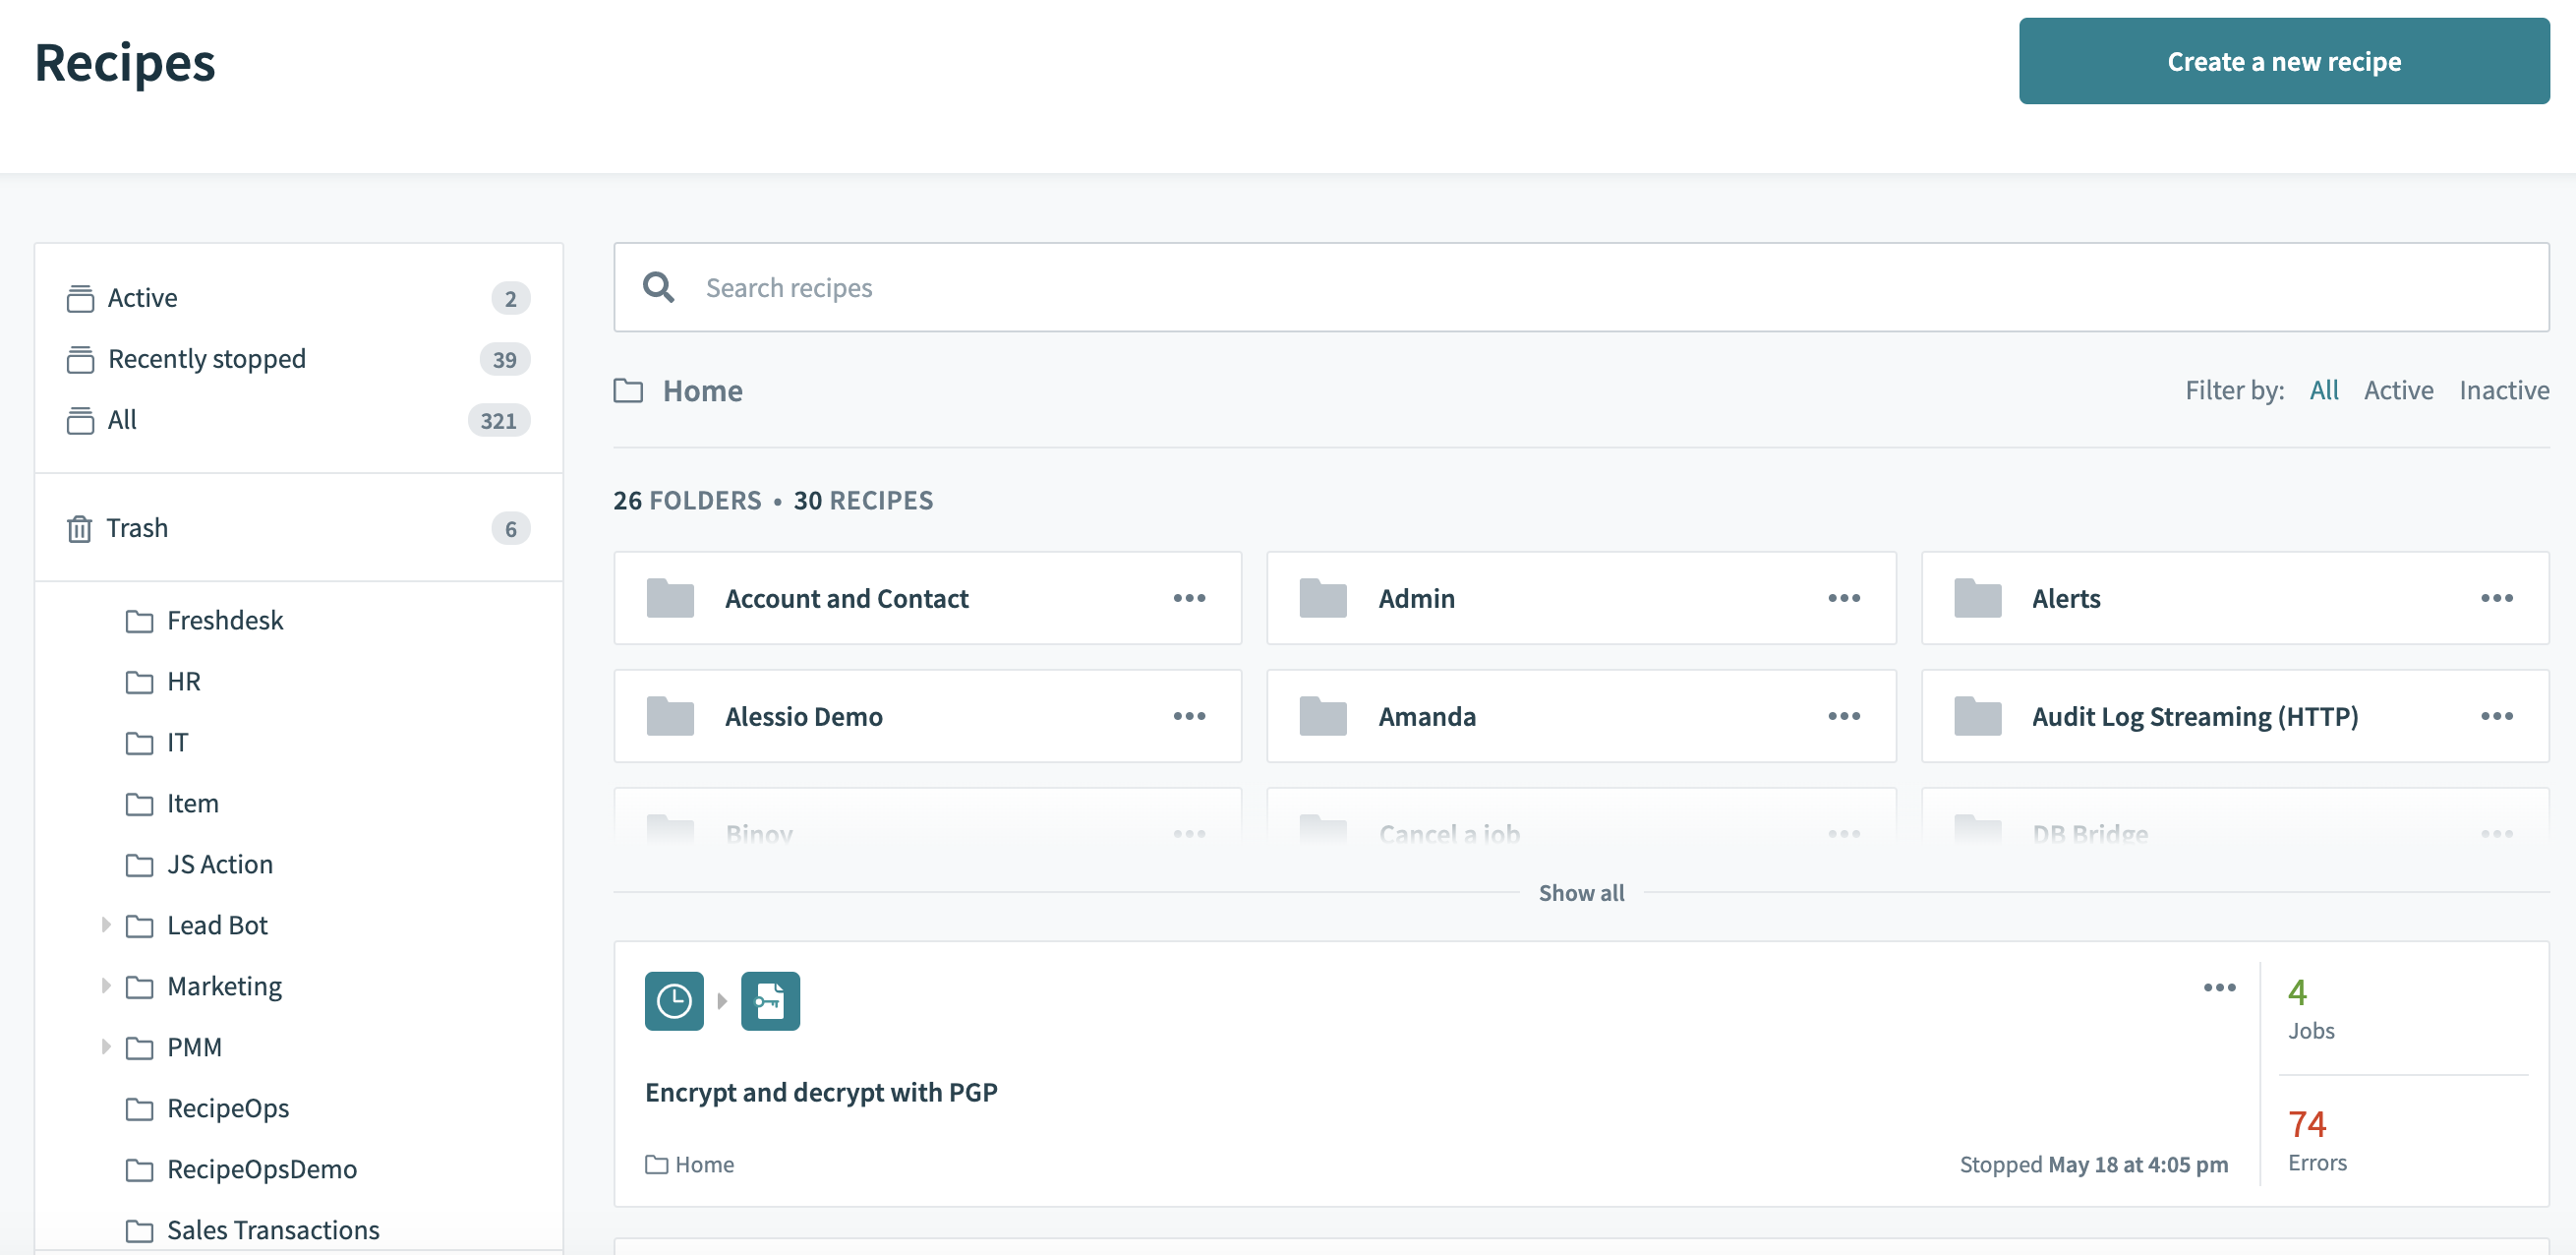The image size is (2576, 1255).
Task: Click the three-dot menu on Encrypt recipe
Action: [x=2219, y=987]
